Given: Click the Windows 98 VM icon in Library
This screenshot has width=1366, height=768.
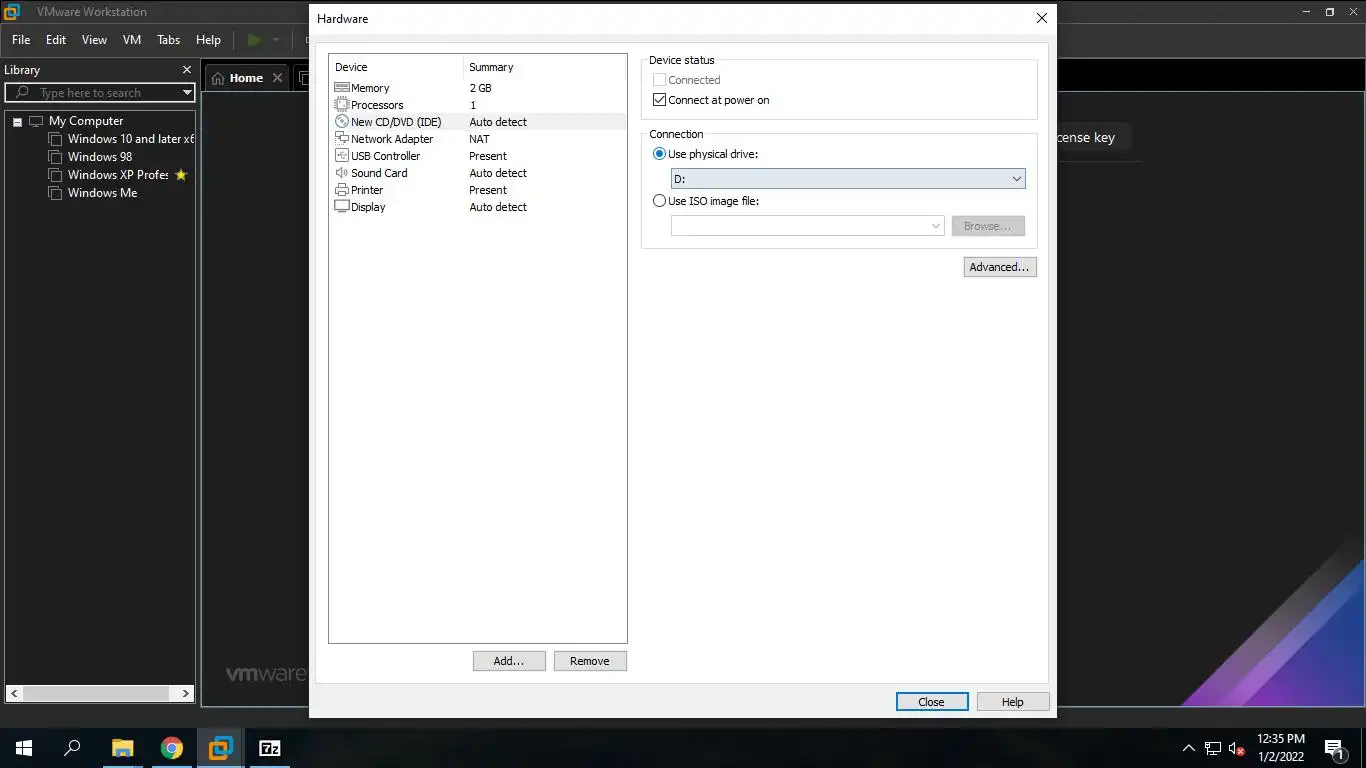Looking at the screenshot, I should pyautogui.click(x=55, y=157).
